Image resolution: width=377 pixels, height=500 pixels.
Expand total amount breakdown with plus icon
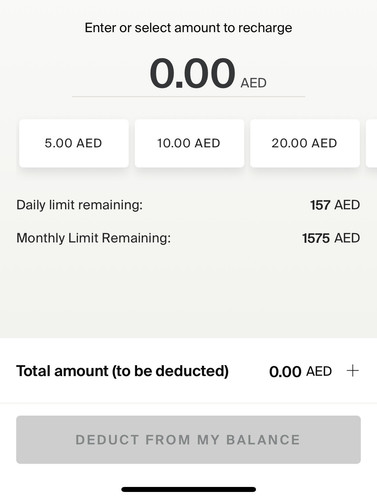(352, 371)
